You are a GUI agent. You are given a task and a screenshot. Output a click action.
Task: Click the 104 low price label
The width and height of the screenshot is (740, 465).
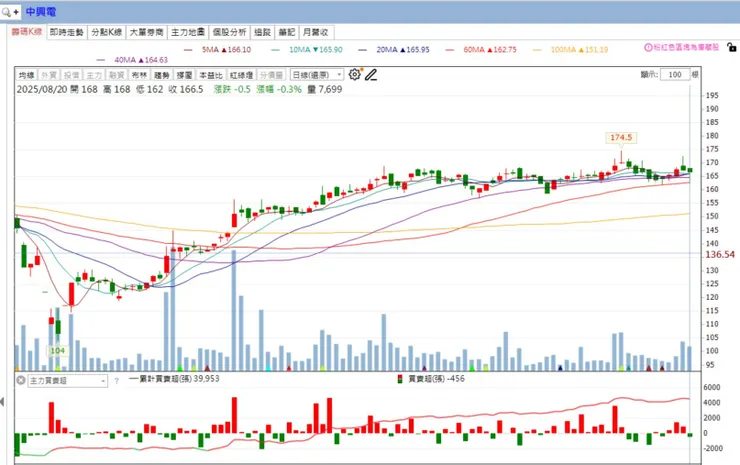pos(58,351)
